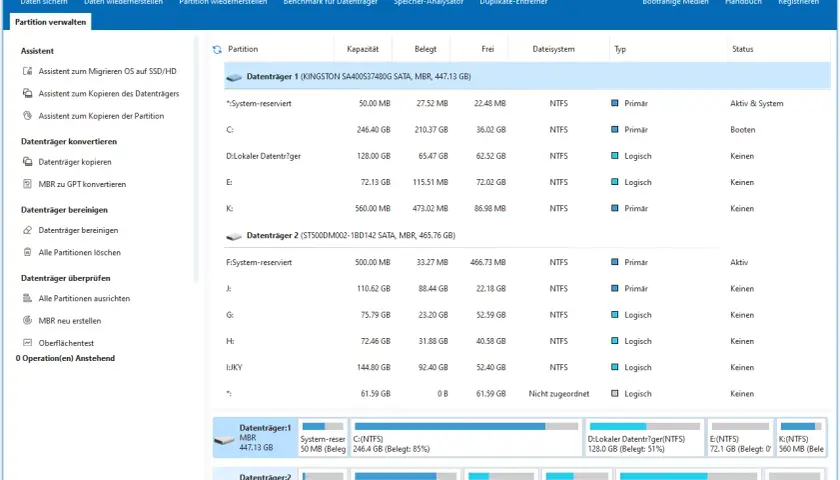Sort by the Status column header
840x480 pixels.
point(742,49)
